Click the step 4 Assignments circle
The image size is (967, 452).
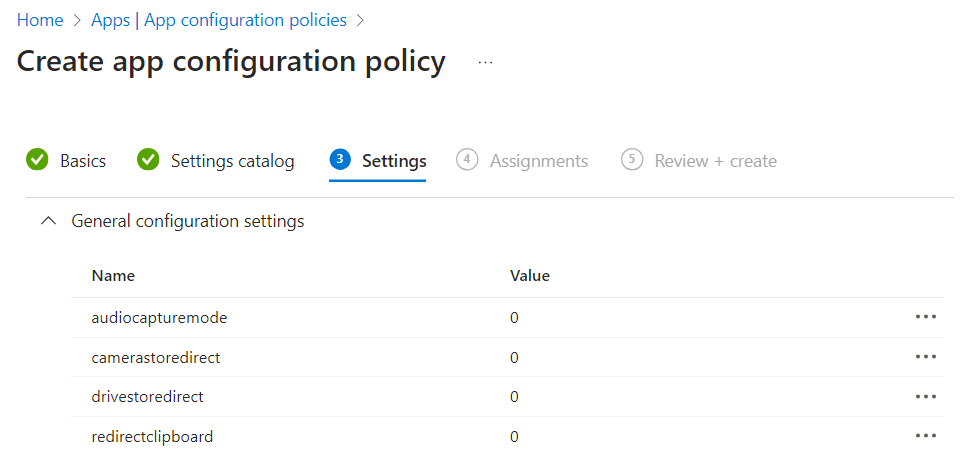tap(467, 160)
